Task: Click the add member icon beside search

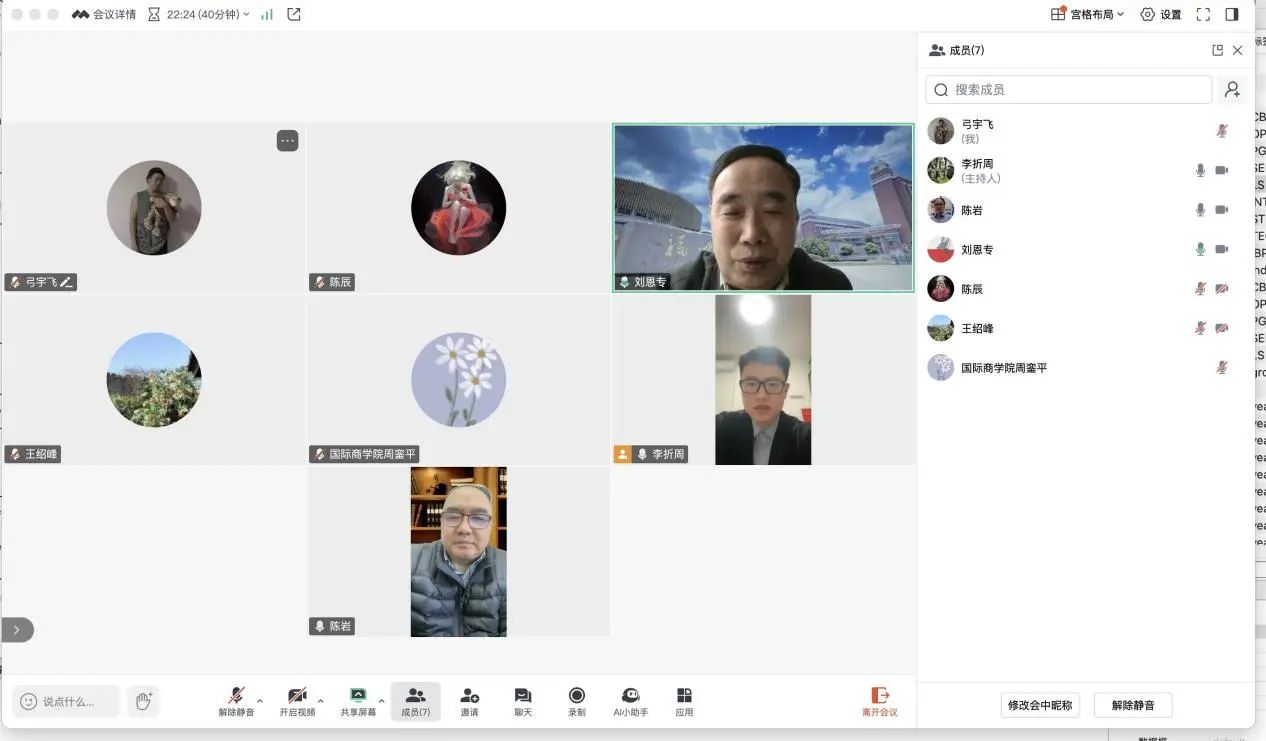Action: tap(1232, 89)
